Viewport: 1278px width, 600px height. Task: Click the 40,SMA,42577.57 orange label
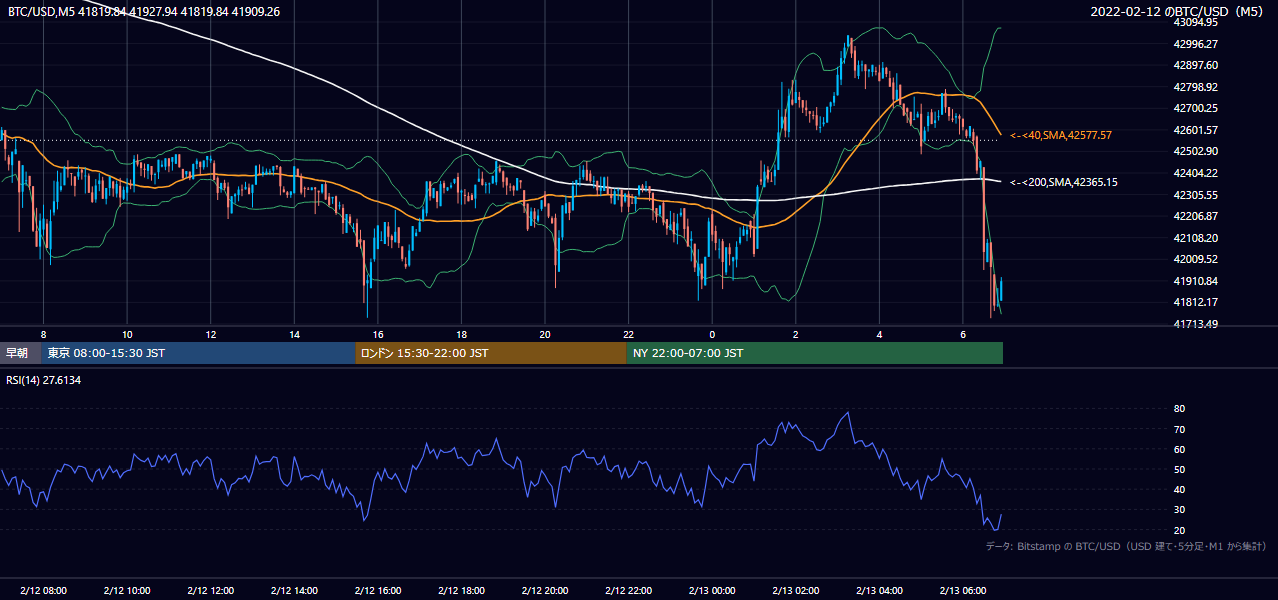point(1061,135)
